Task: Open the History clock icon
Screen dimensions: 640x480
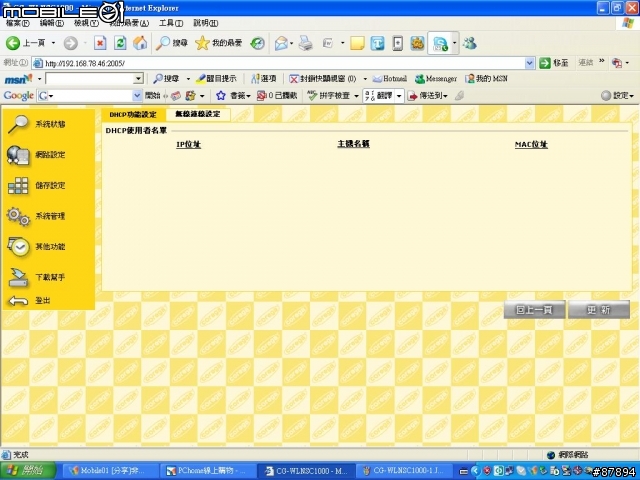Action: (257, 43)
